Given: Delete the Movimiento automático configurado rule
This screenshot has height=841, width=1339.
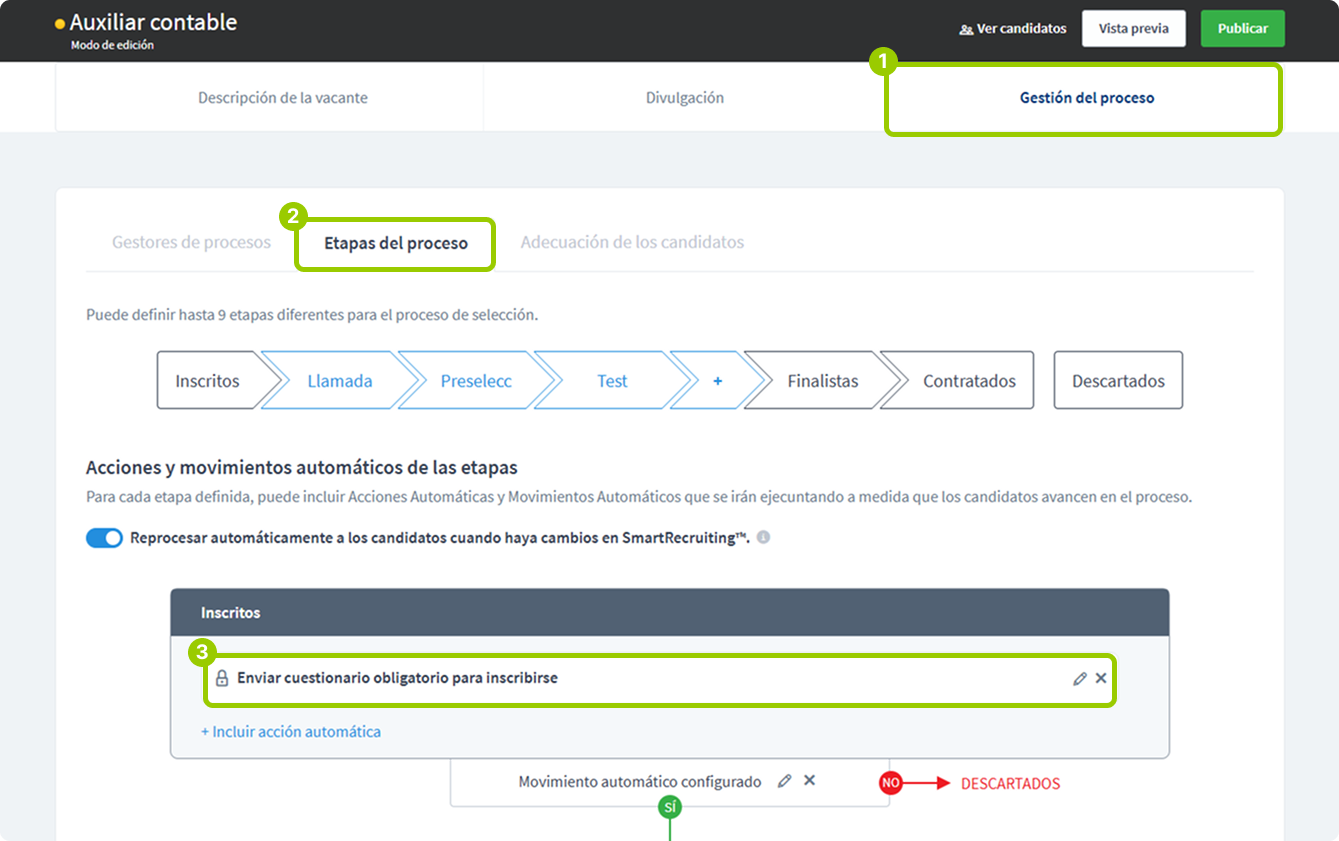Looking at the screenshot, I should coord(810,780).
